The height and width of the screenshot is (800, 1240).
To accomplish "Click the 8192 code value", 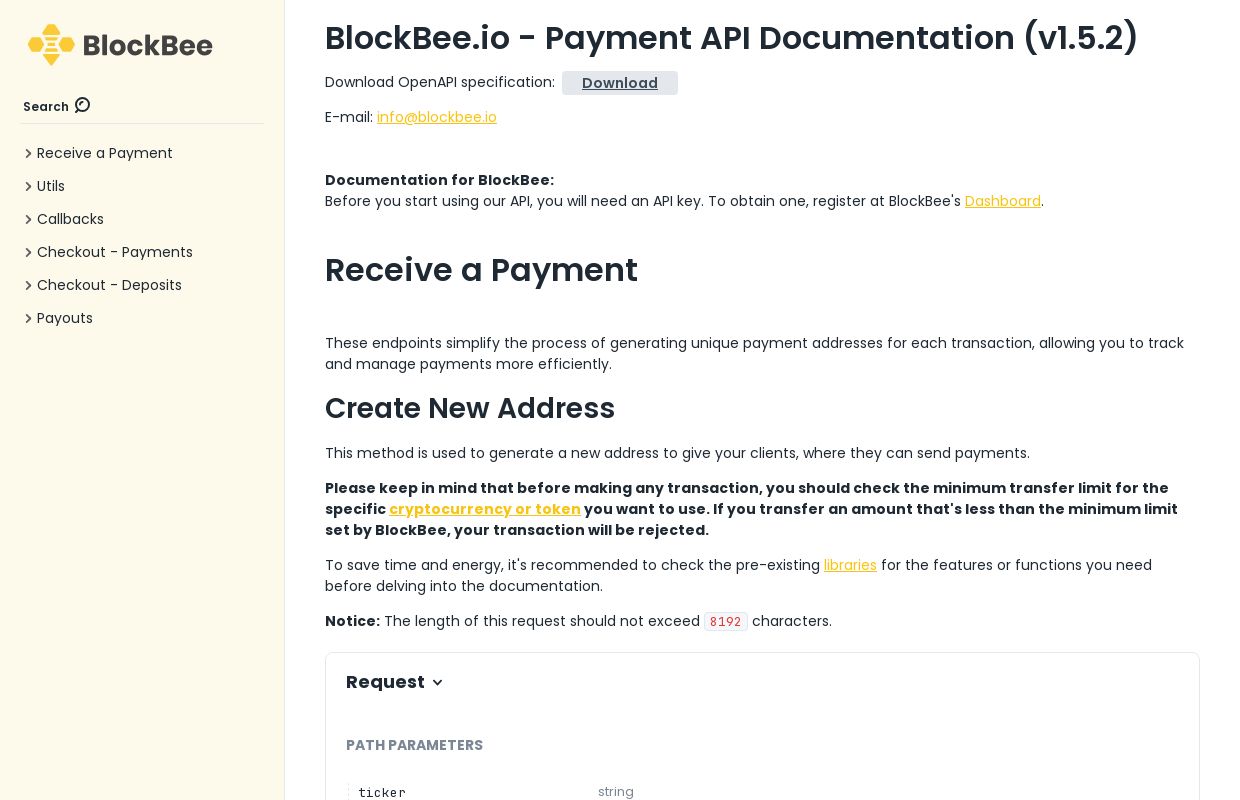I will click(726, 621).
